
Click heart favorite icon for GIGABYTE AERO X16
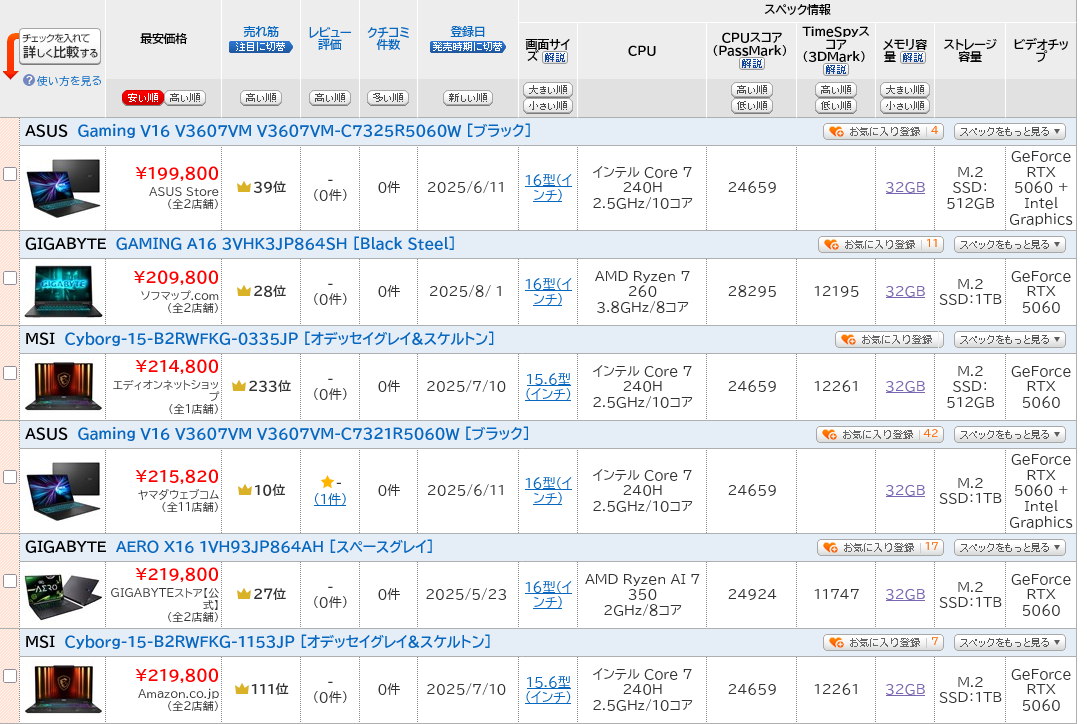tap(830, 547)
